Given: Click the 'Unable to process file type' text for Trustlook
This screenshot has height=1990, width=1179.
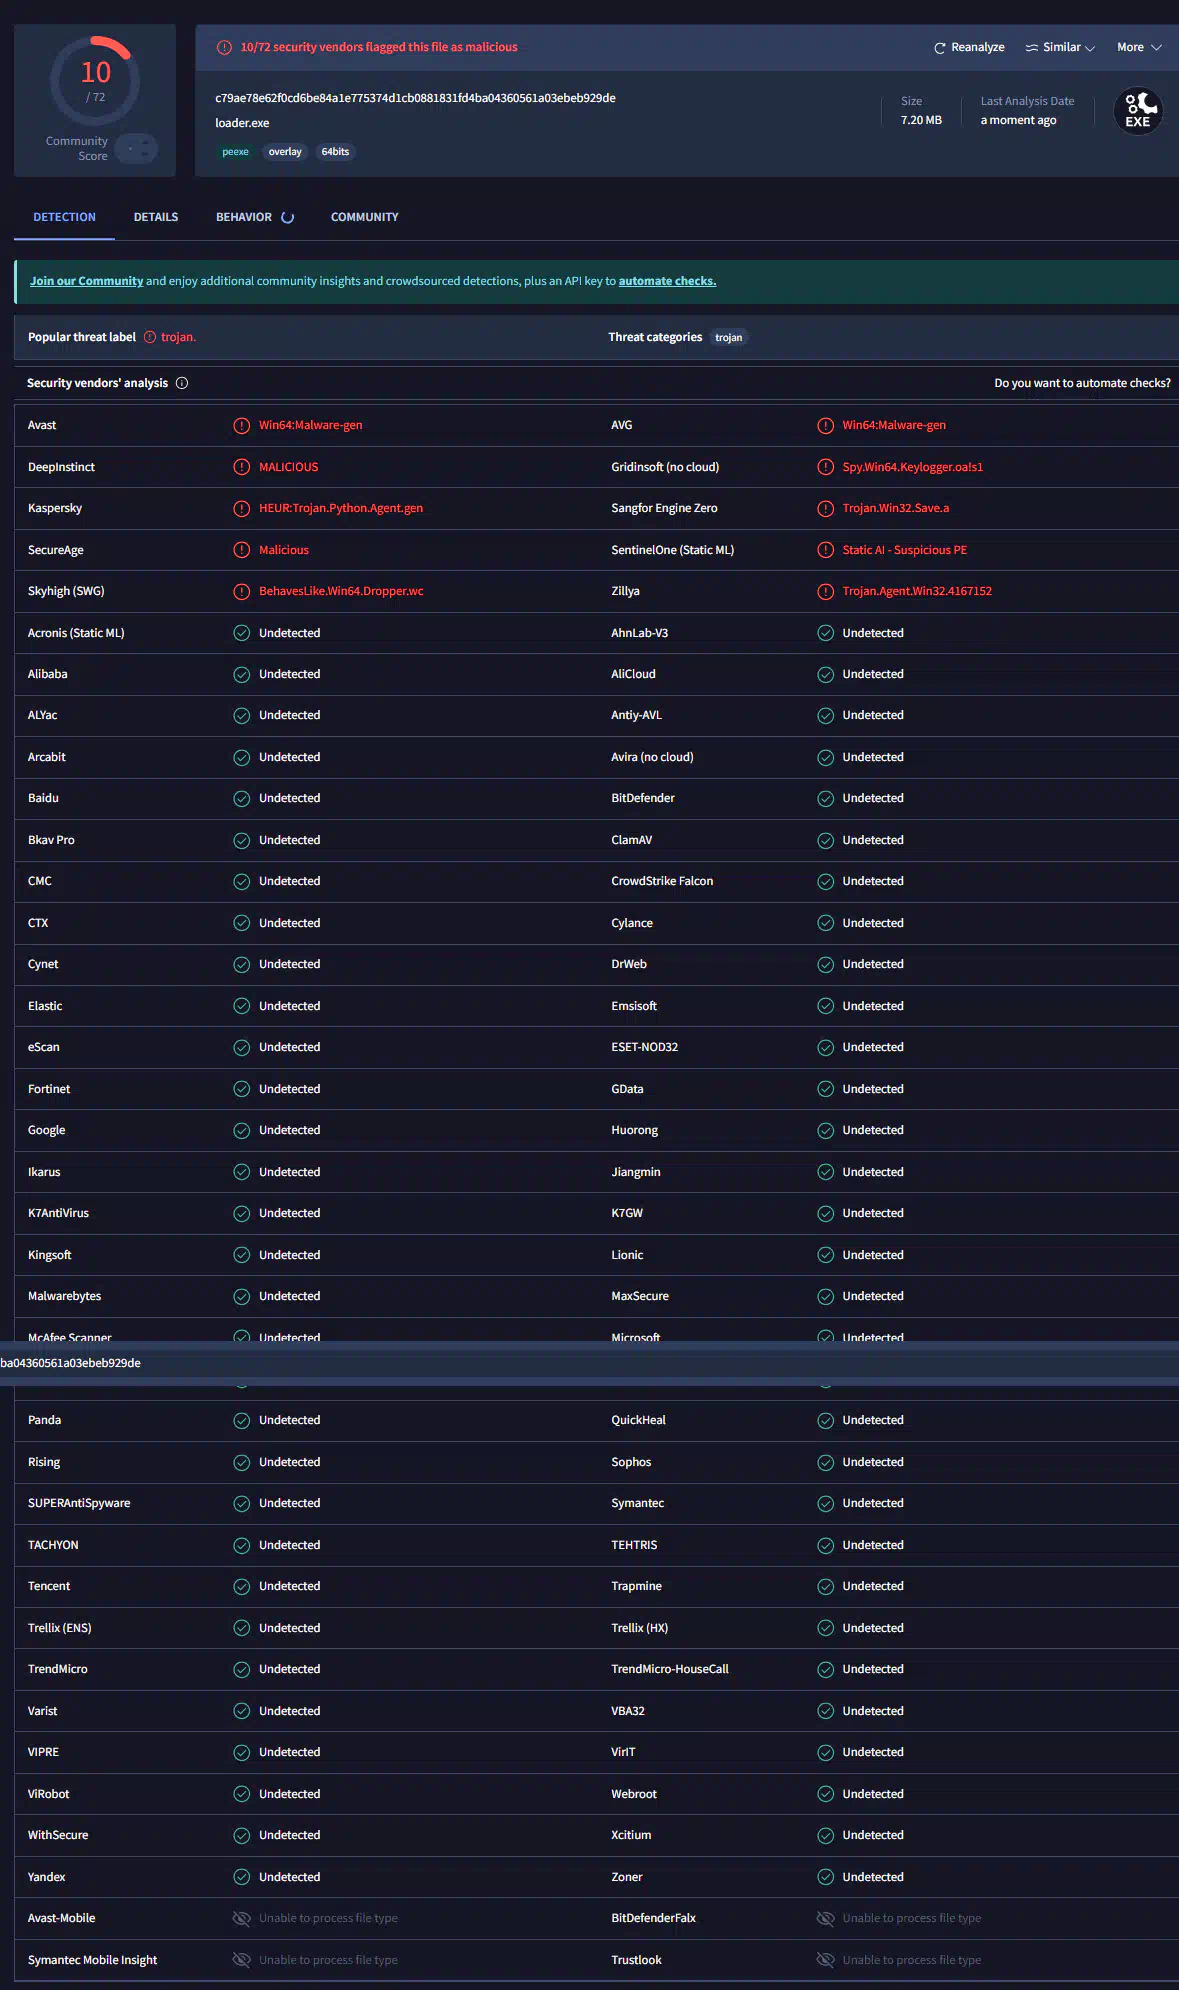Looking at the screenshot, I should 912,1960.
